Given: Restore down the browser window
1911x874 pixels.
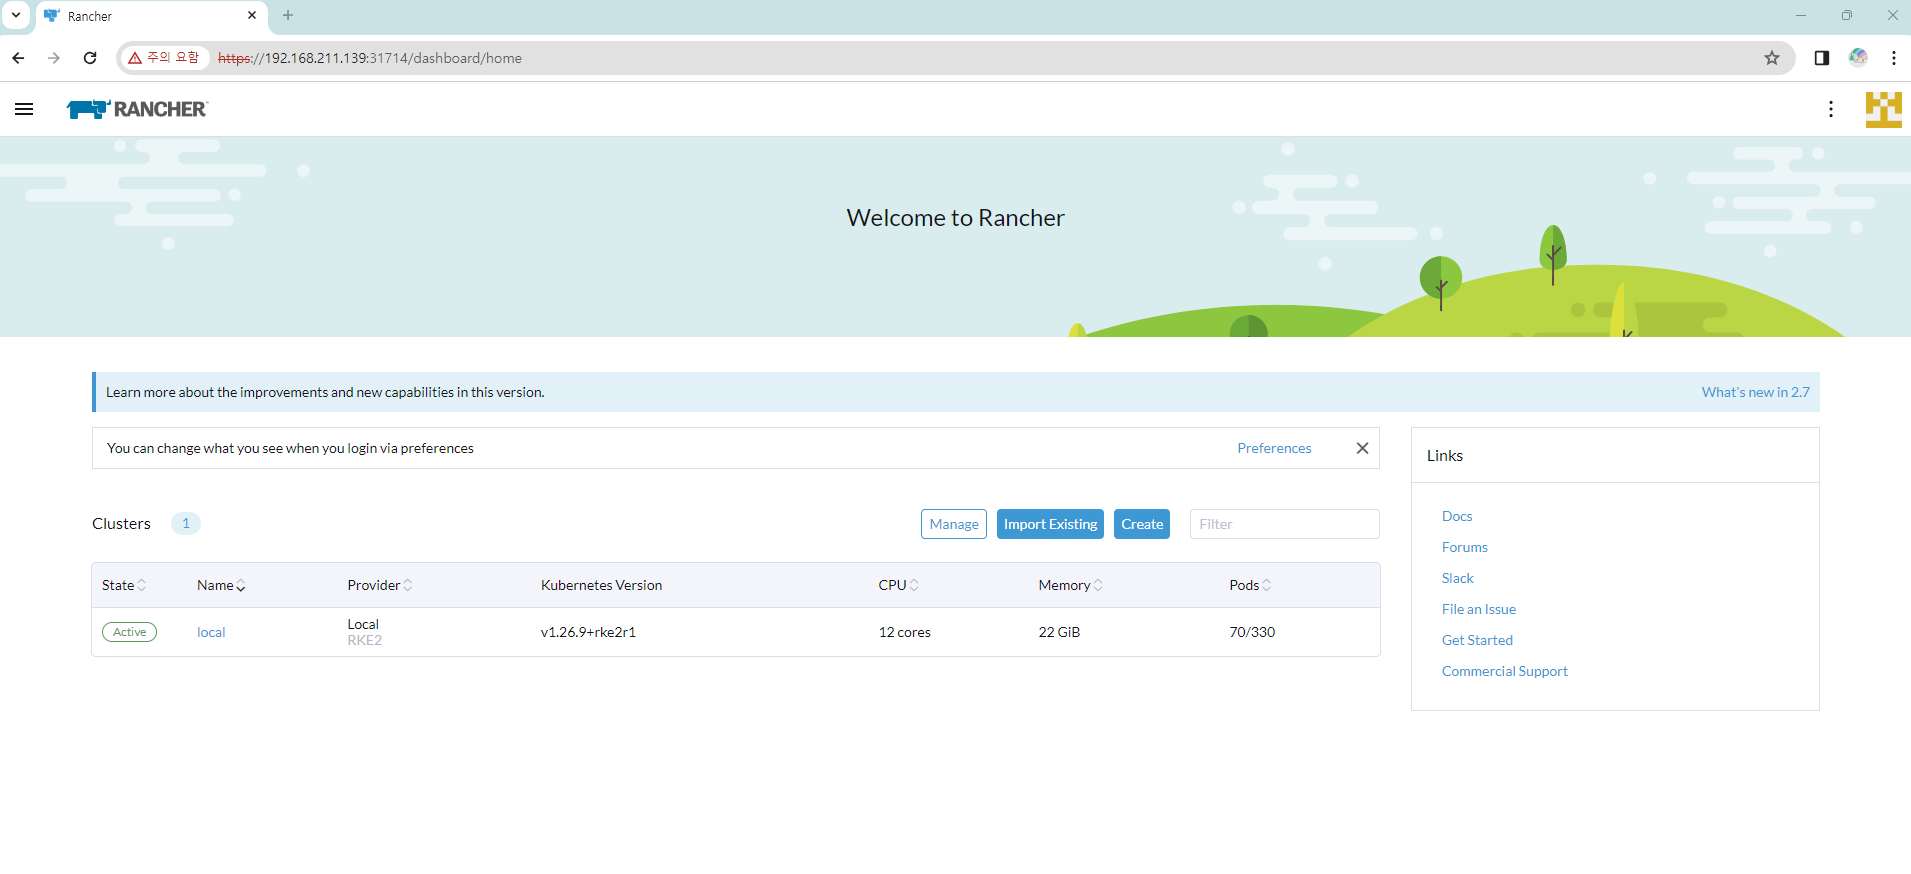Looking at the screenshot, I should click(1846, 15).
